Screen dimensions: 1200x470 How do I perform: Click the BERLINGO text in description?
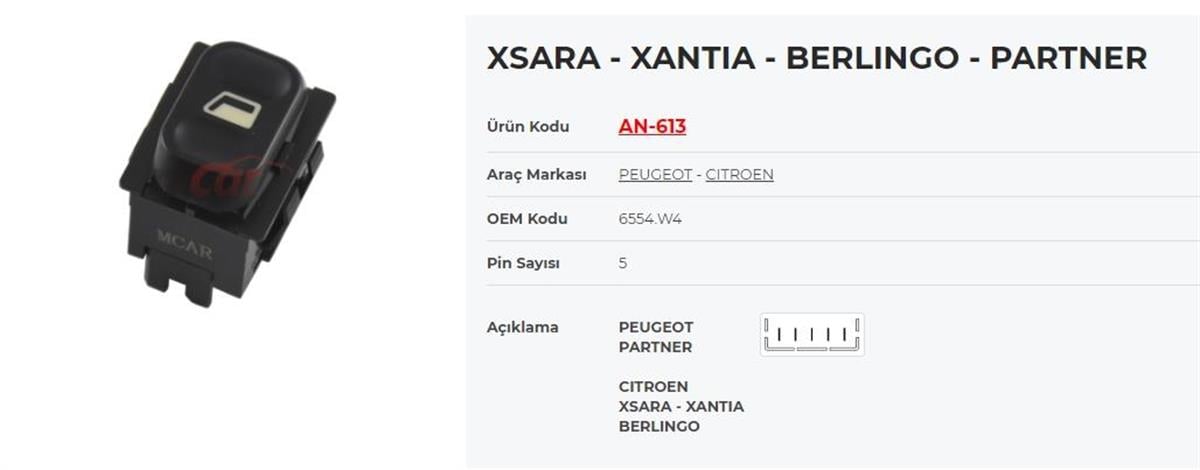click(659, 426)
